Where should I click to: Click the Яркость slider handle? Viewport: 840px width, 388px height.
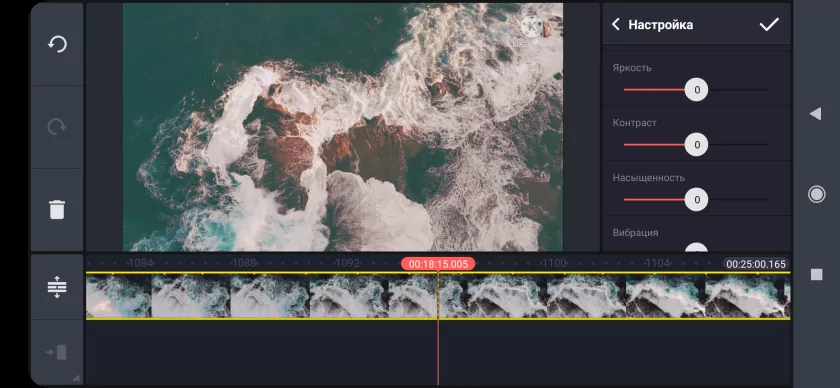696,89
